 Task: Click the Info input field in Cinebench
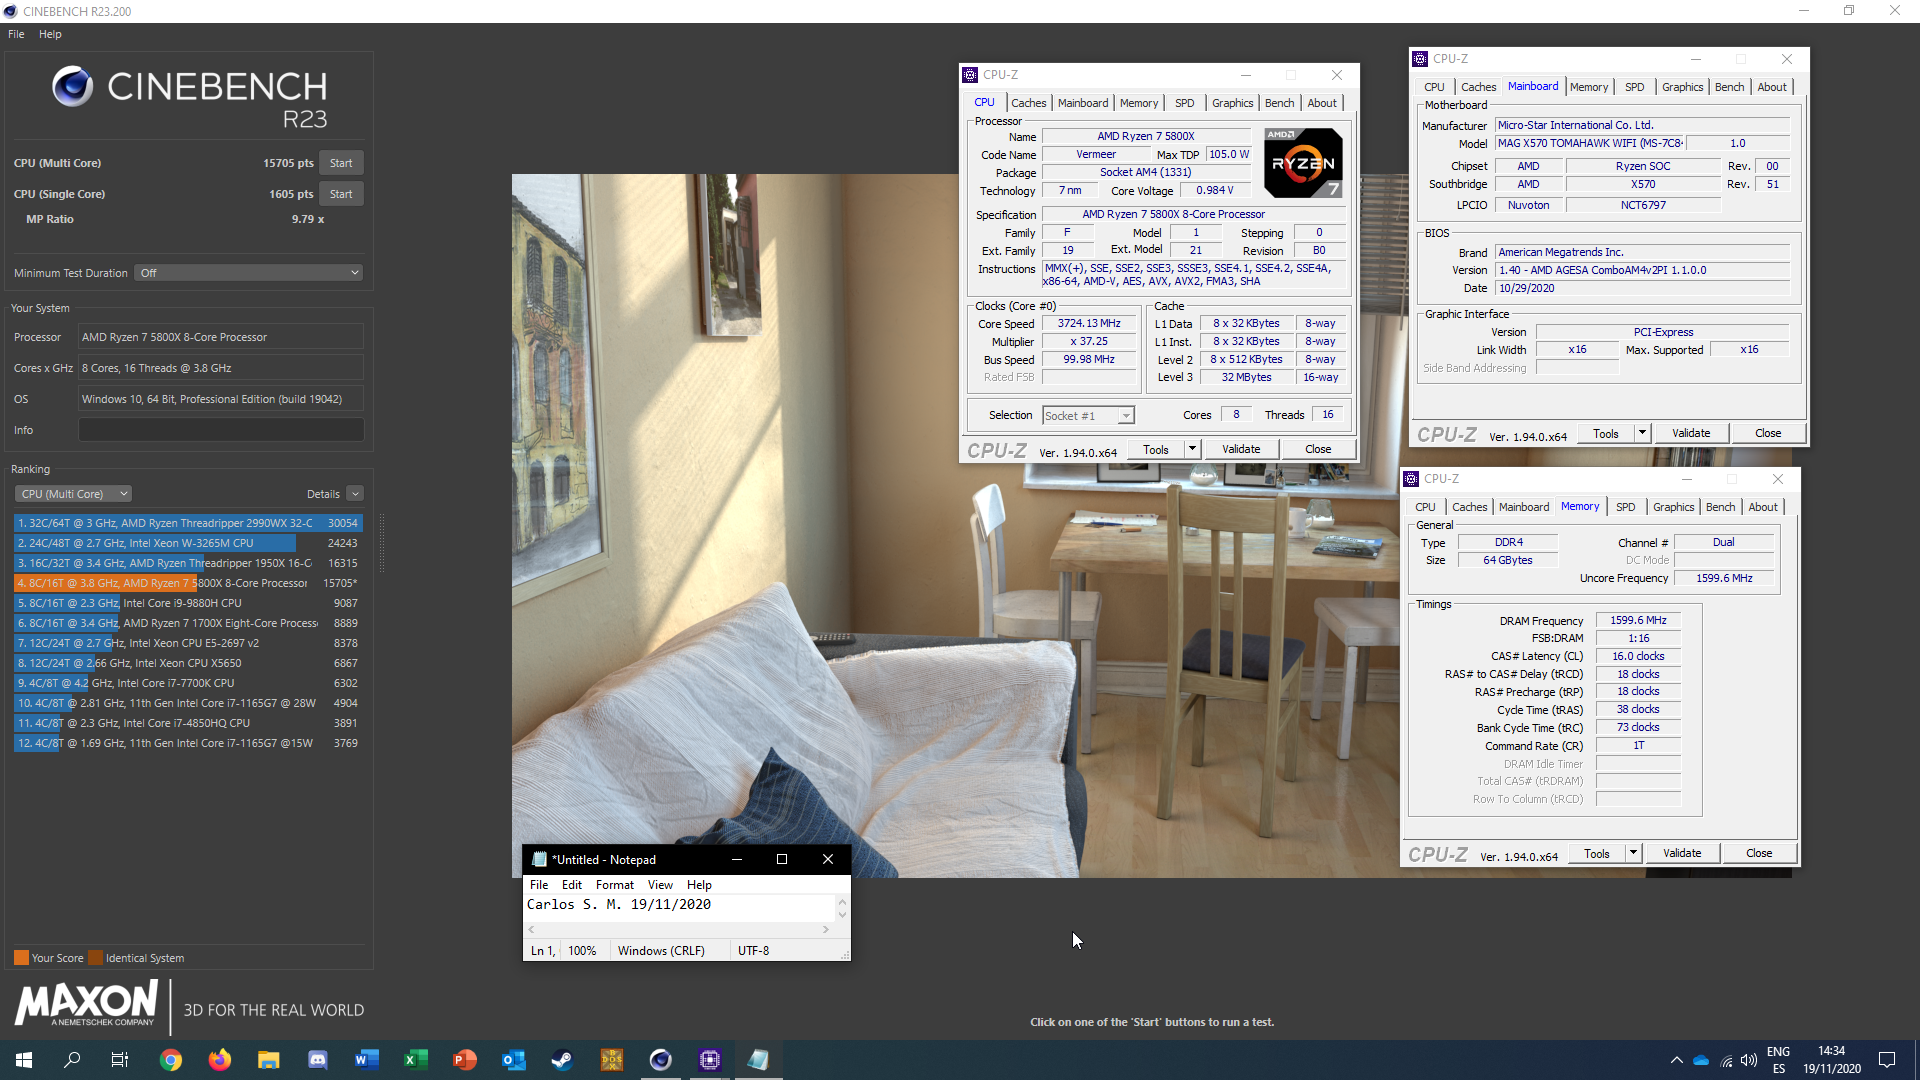[x=221, y=430]
